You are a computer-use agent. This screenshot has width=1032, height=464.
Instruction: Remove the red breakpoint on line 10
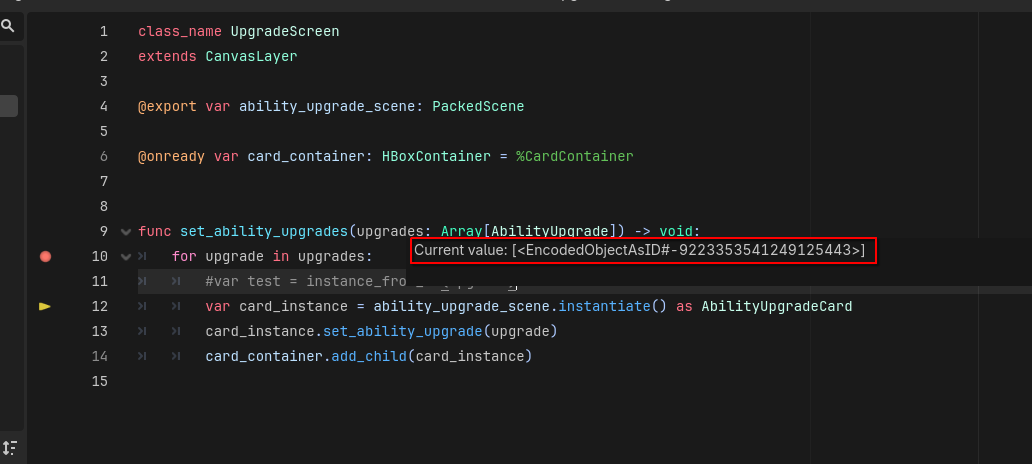pos(45,257)
